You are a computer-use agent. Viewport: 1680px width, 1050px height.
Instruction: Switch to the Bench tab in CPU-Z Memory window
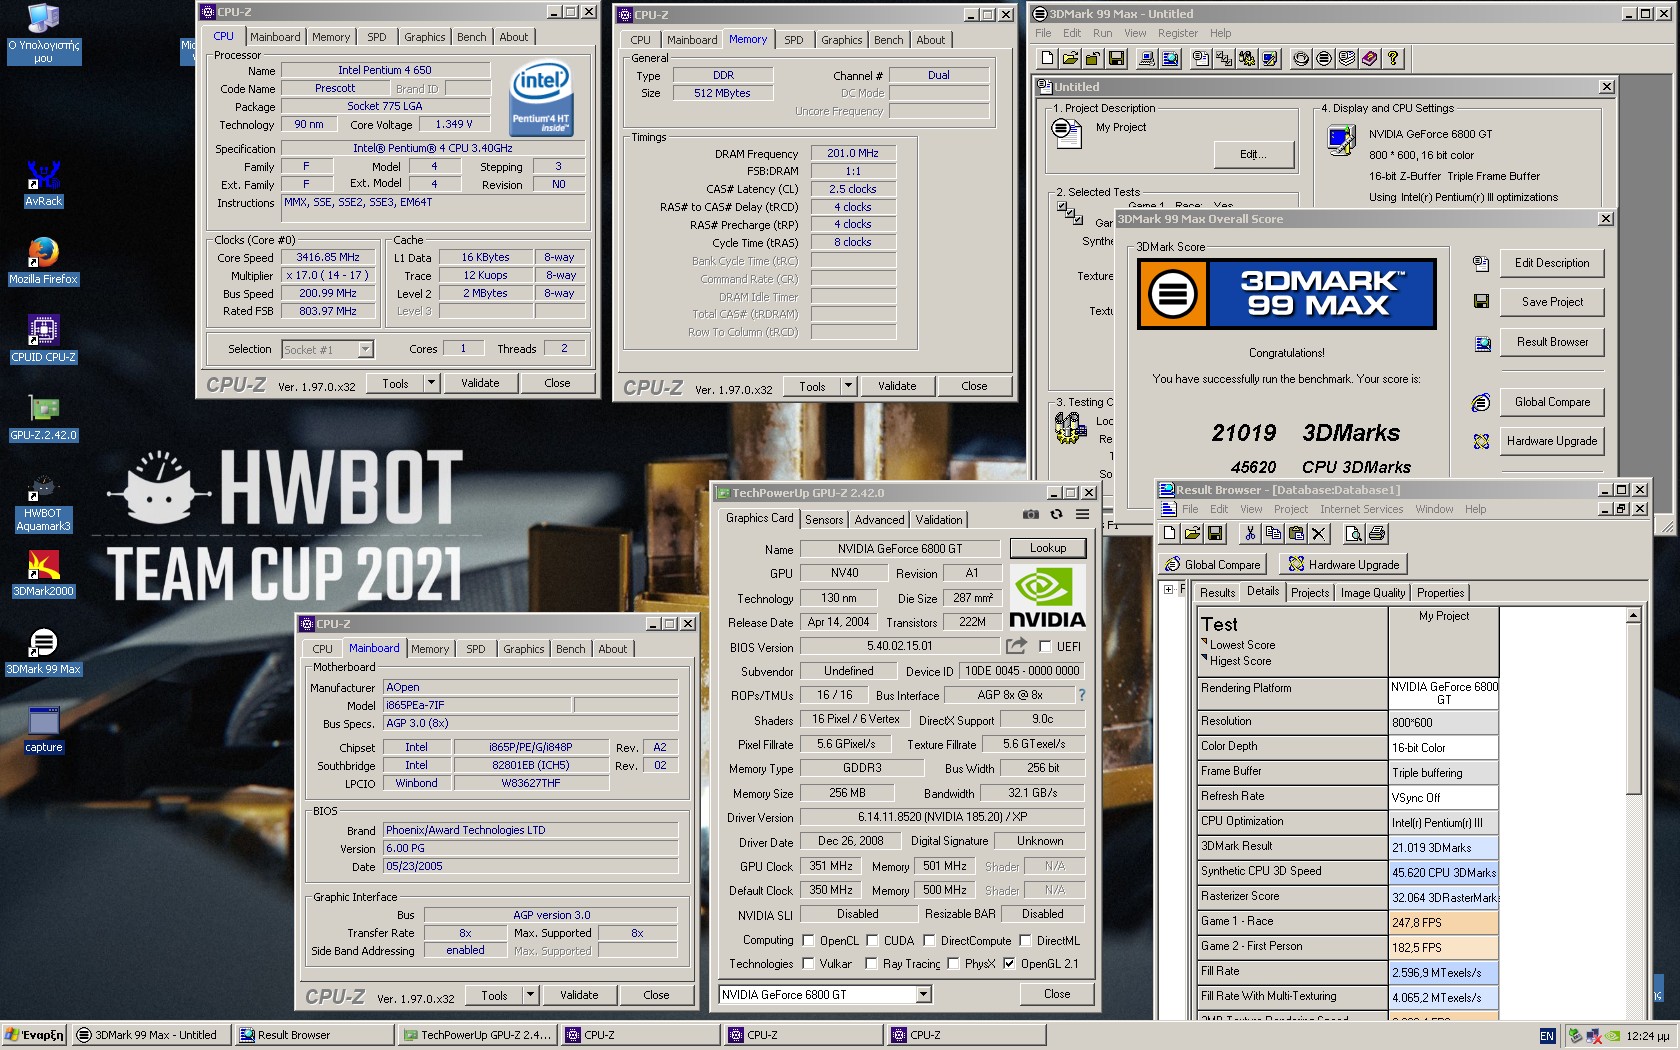tap(888, 40)
